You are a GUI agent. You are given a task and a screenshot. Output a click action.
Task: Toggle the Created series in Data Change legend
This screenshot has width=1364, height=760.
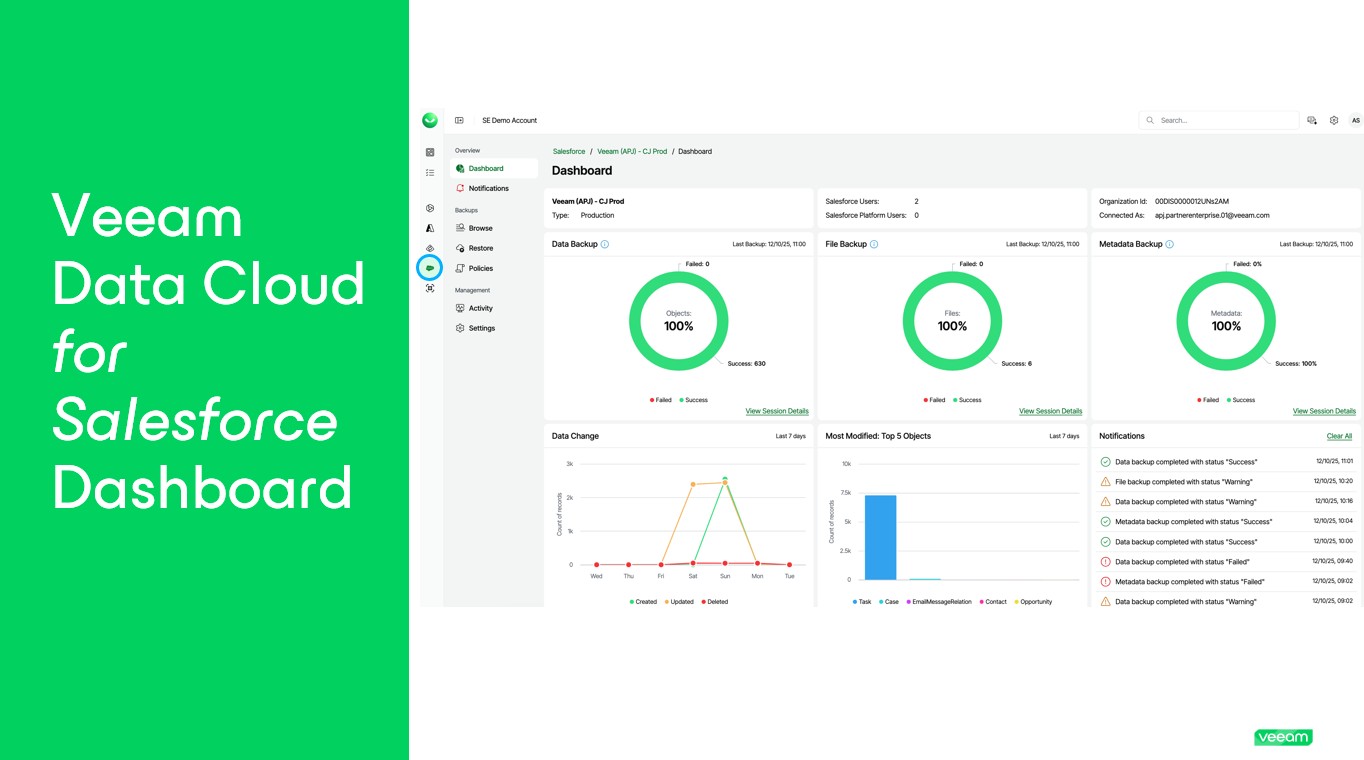coord(643,602)
